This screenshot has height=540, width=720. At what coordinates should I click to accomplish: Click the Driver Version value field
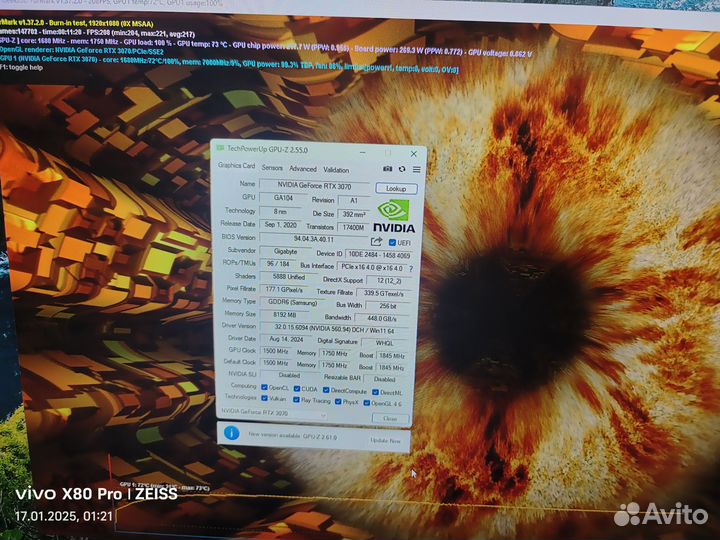tap(335, 329)
